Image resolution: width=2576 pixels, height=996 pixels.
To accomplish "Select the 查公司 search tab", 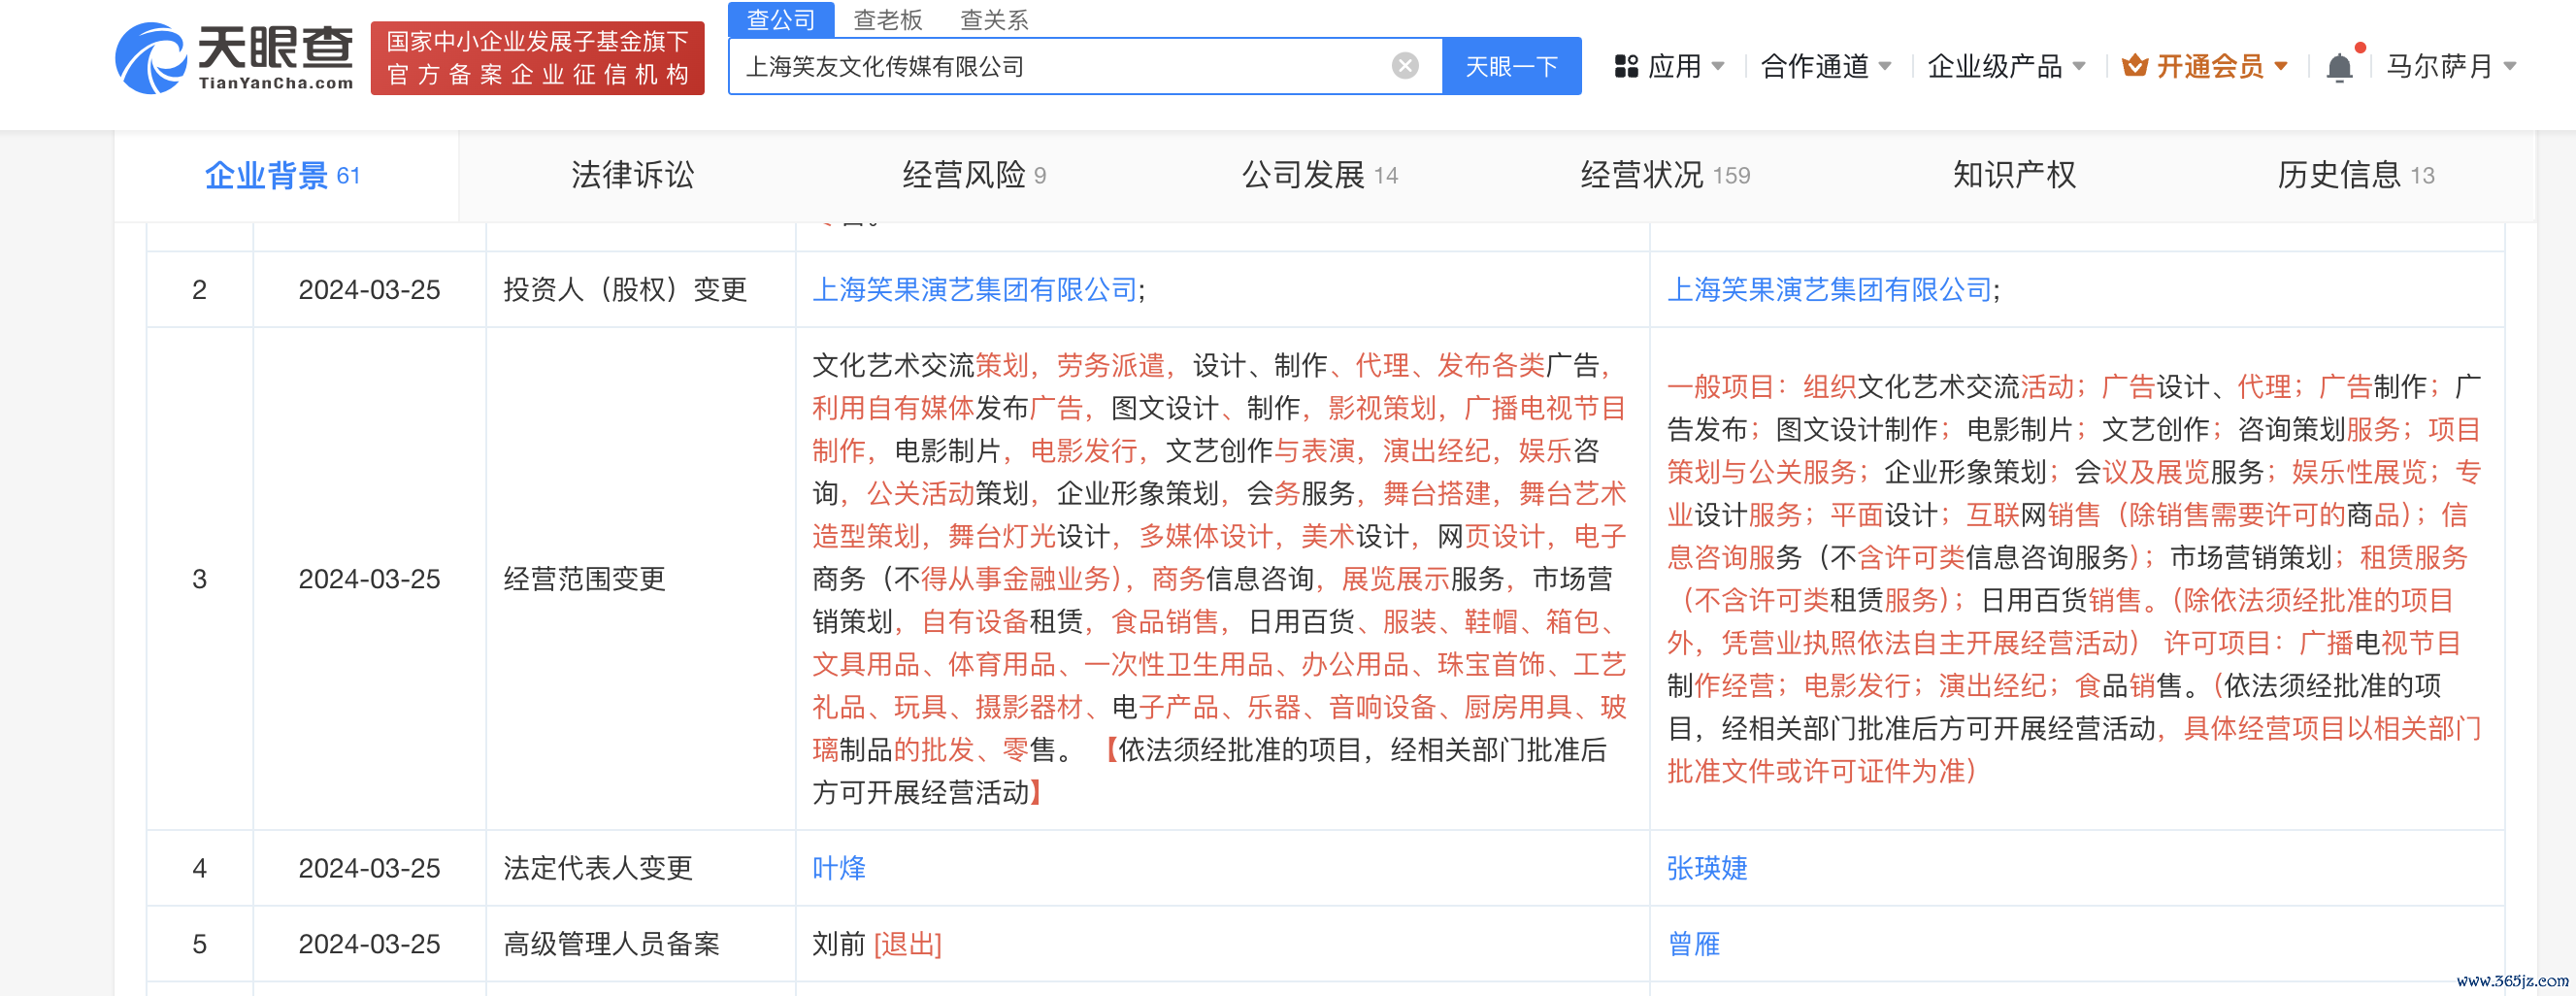I will click(780, 19).
